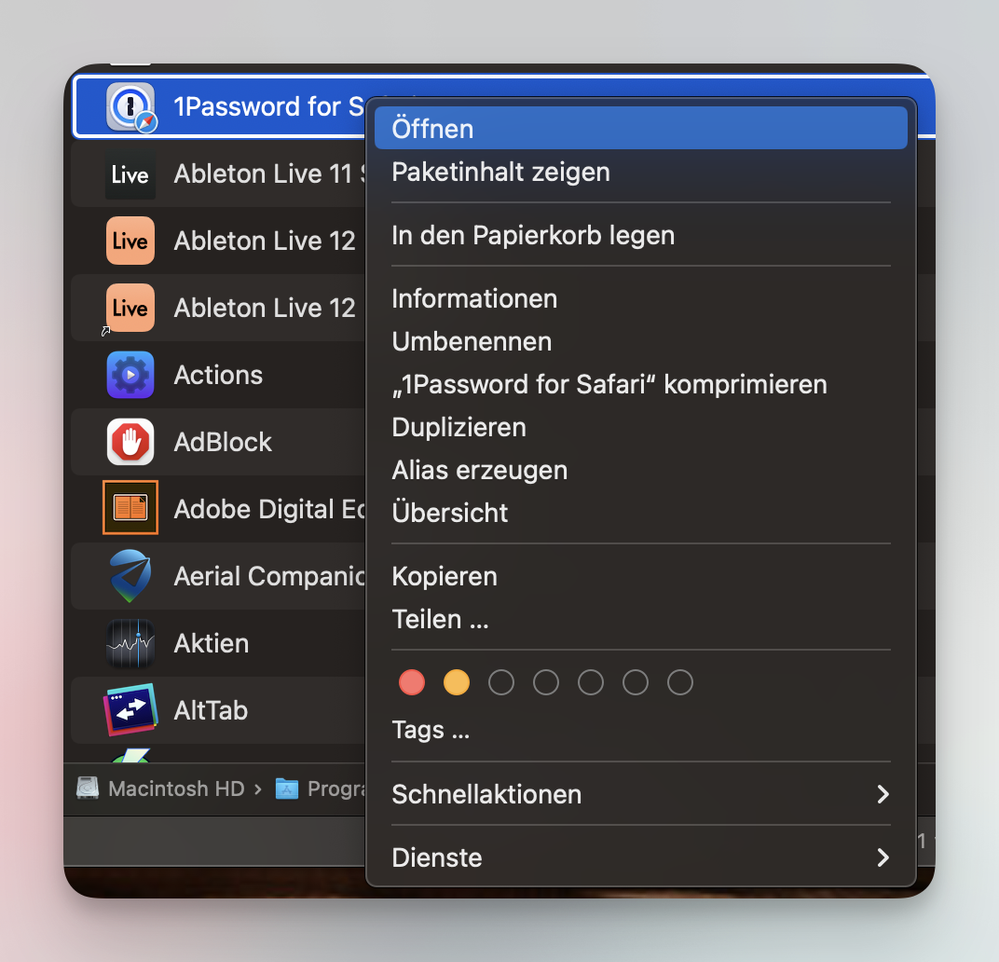
Task: Open the Tags ... dialog entry
Action: coord(430,730)
